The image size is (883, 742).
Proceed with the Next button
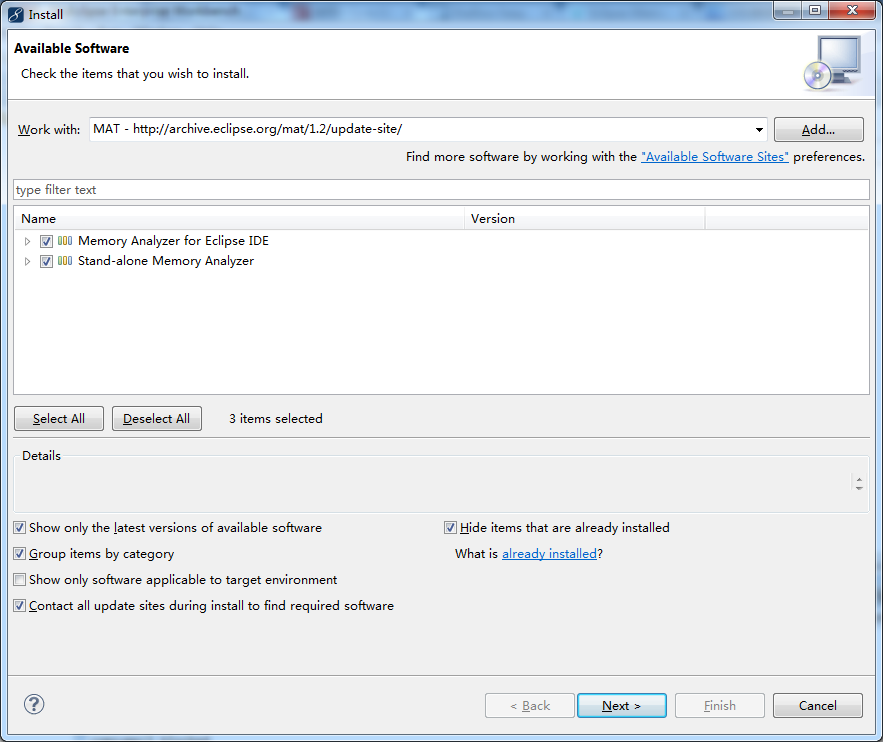coord(622,705)
